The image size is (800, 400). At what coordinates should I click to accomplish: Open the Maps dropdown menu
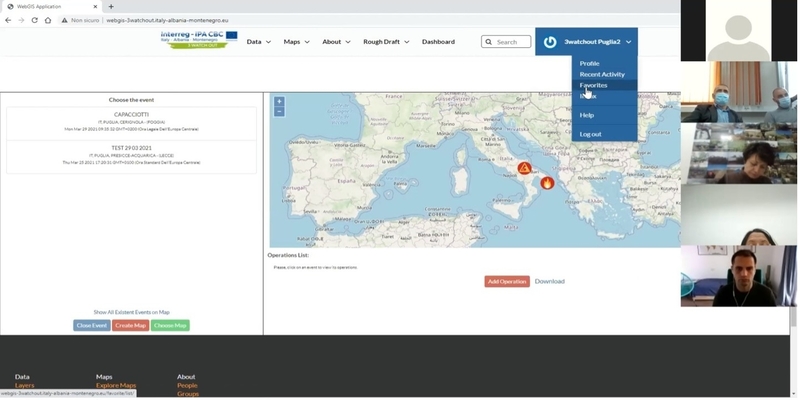tap(296, 42)
